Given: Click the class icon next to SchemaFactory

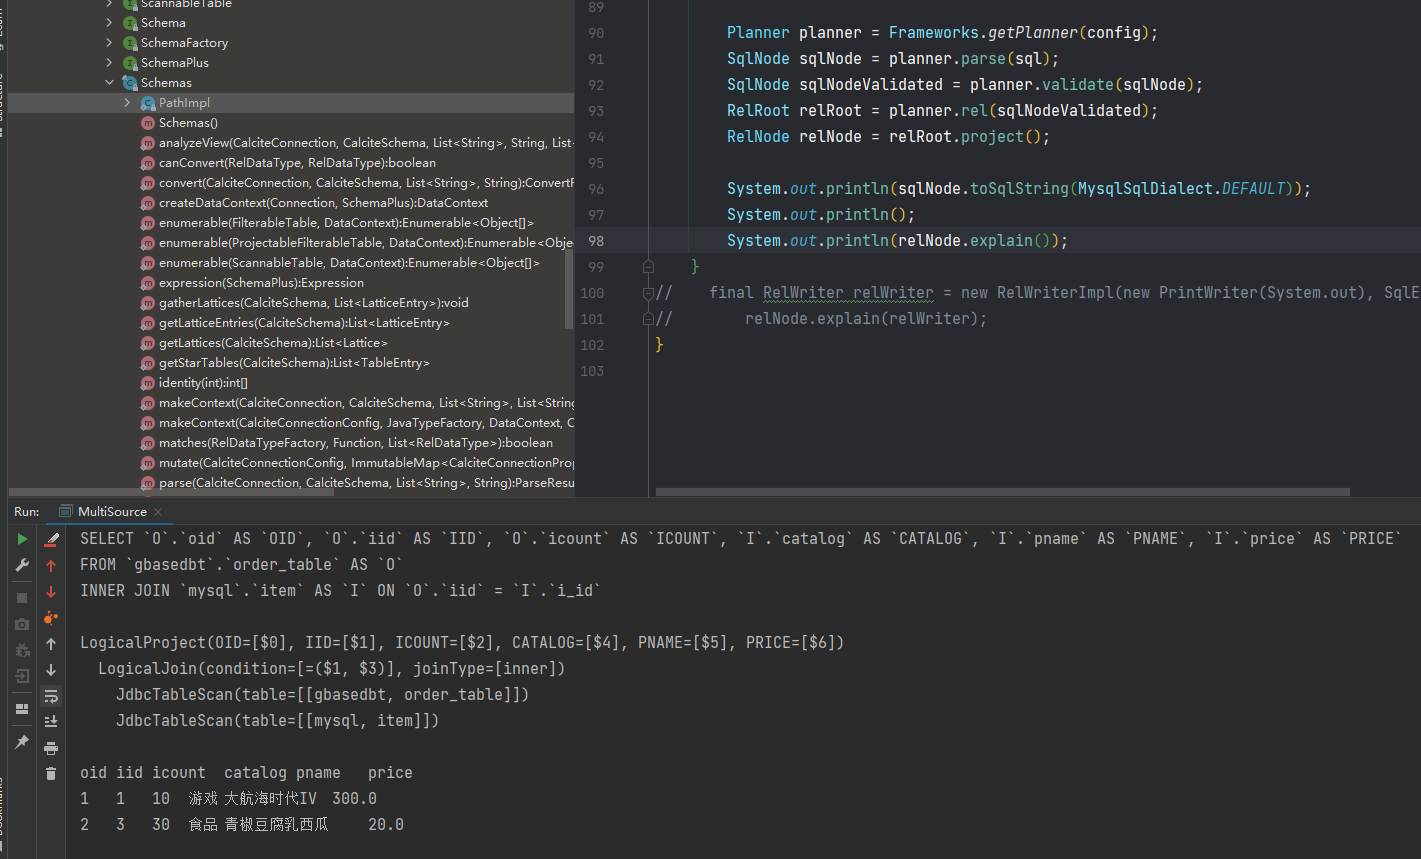Looking at the screenshot, I should click(x=130, y=43).
